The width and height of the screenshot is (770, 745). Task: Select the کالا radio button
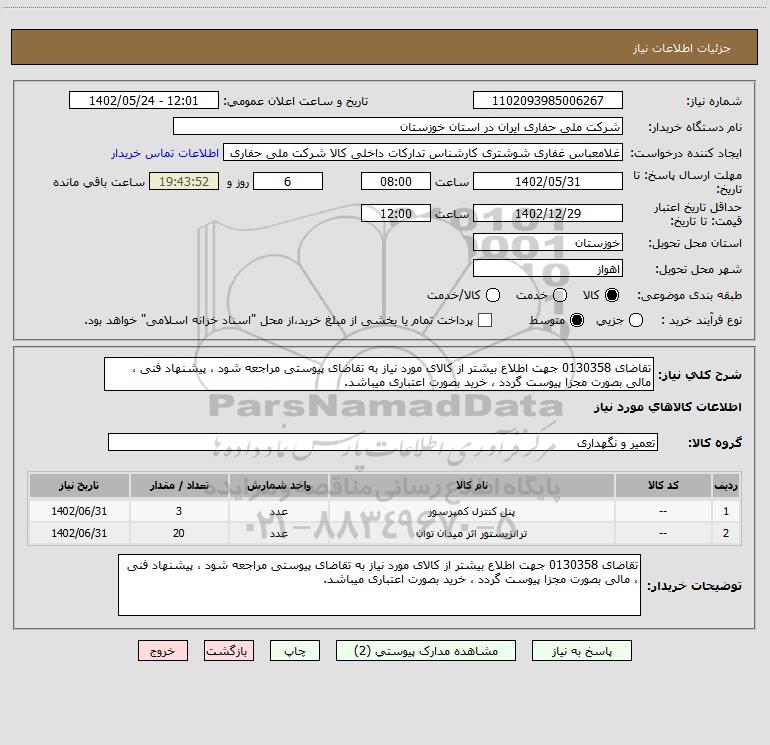tap(612, 295)
